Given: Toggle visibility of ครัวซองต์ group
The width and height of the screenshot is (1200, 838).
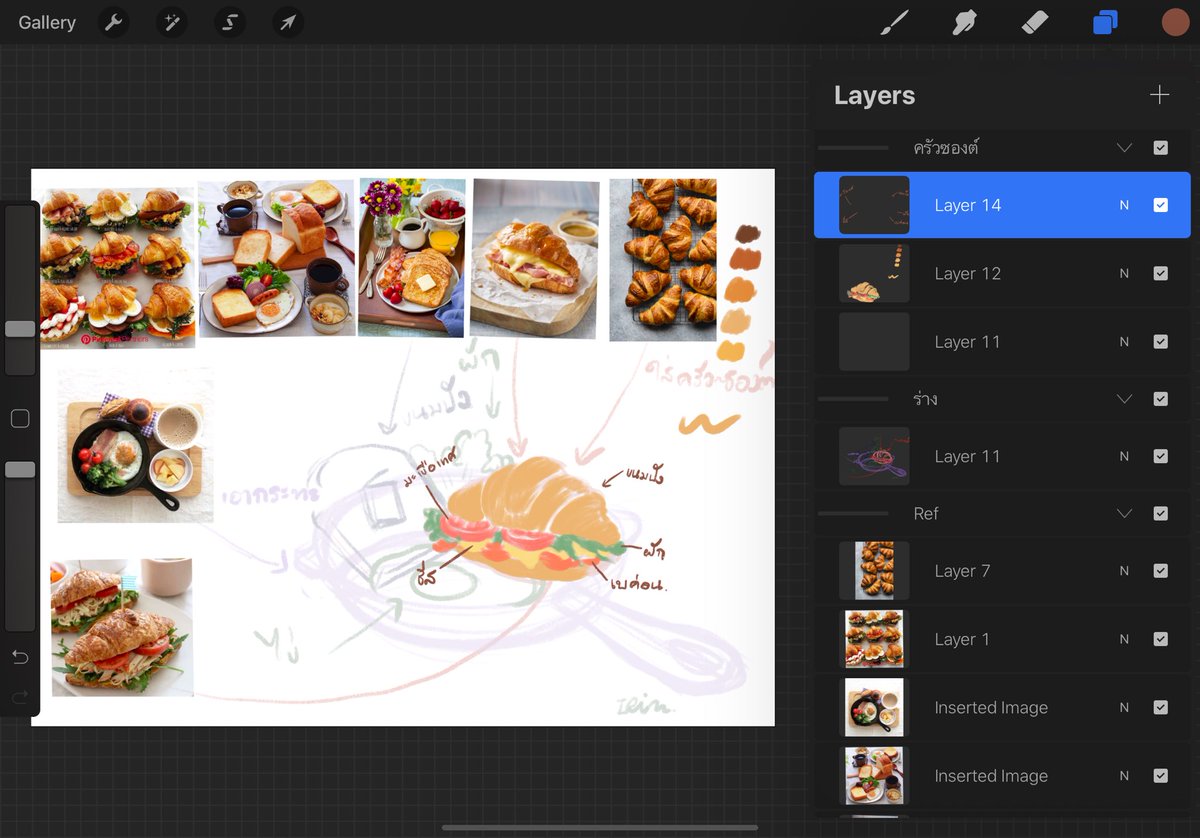Looking at the screenshot, I should [1160, 148].
